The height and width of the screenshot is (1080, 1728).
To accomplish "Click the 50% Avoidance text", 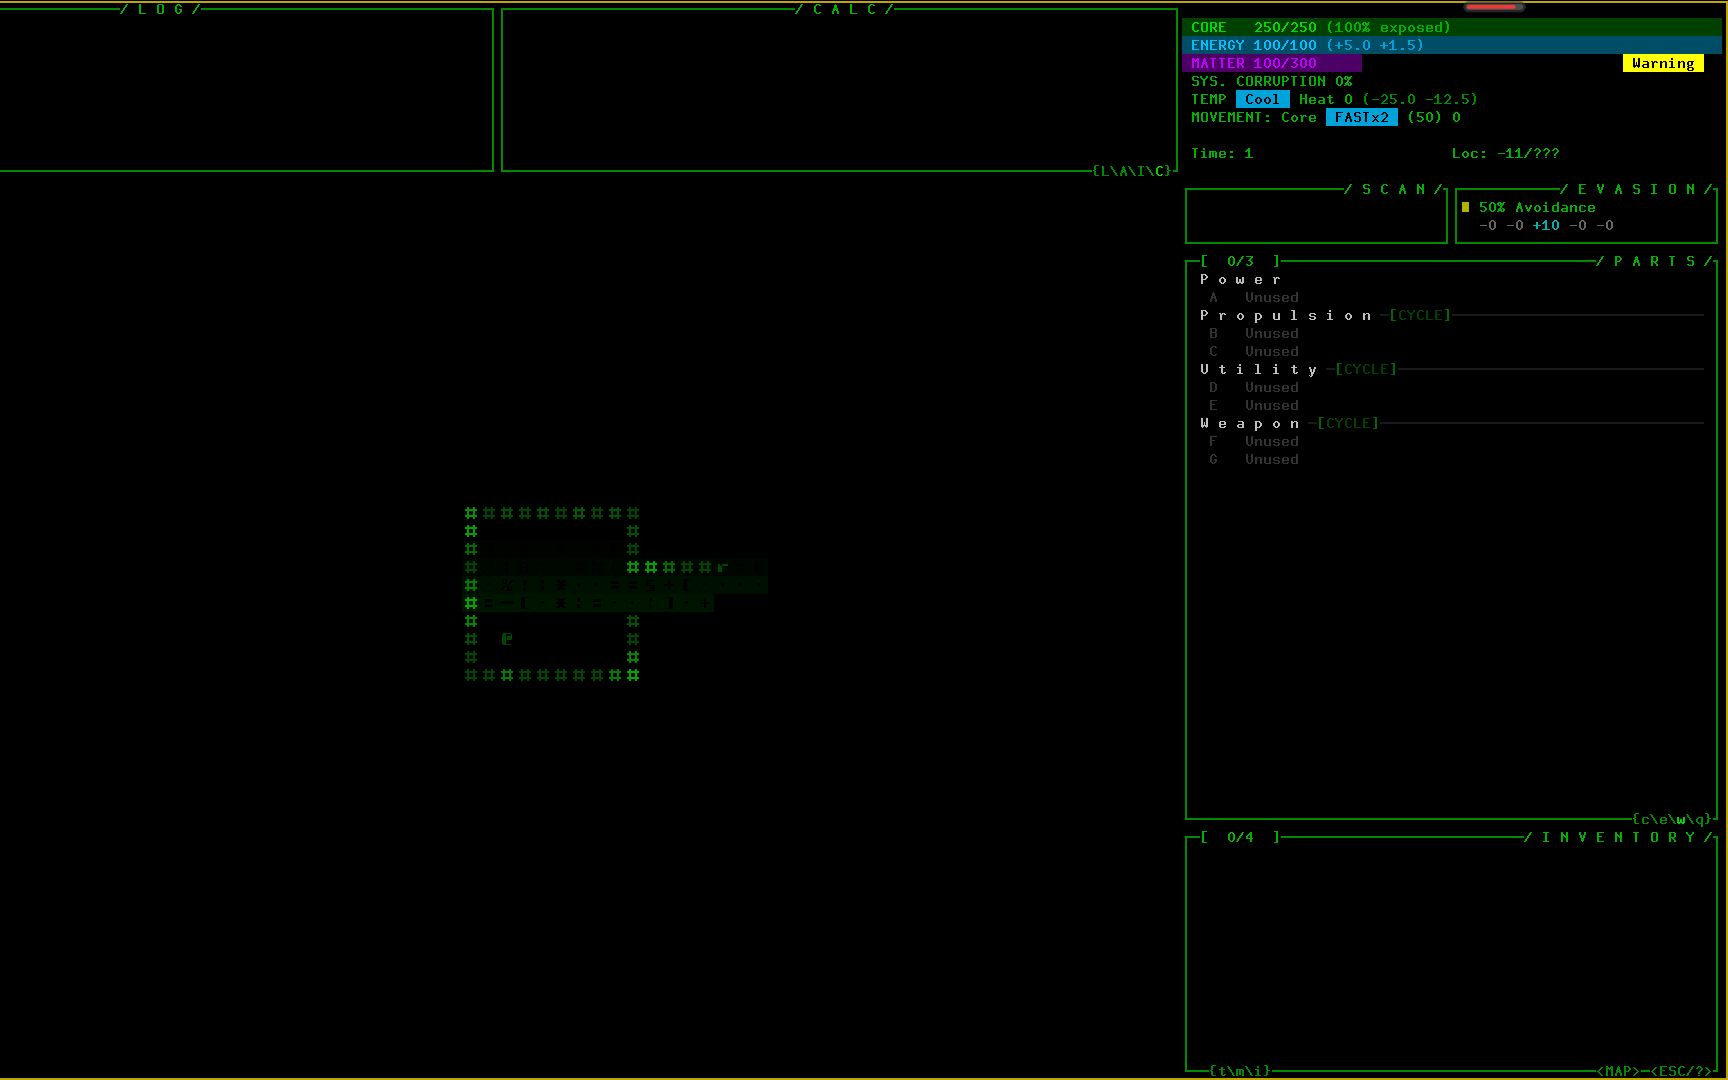I will (x=1537, y=207).
